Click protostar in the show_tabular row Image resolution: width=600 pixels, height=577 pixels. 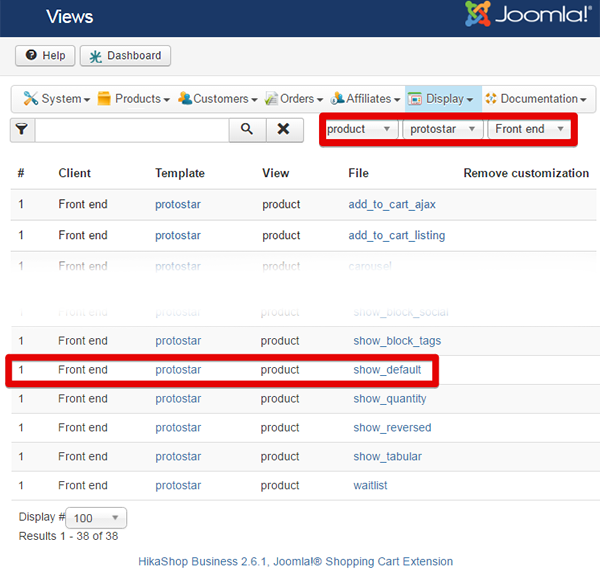pos(178,457)
